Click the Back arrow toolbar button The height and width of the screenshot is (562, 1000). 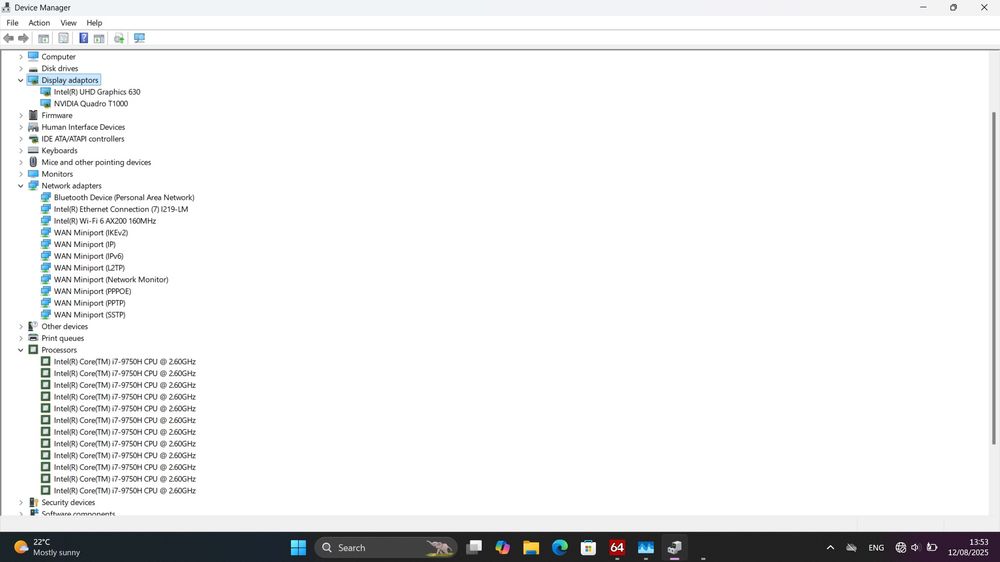(x=8, y=38)
